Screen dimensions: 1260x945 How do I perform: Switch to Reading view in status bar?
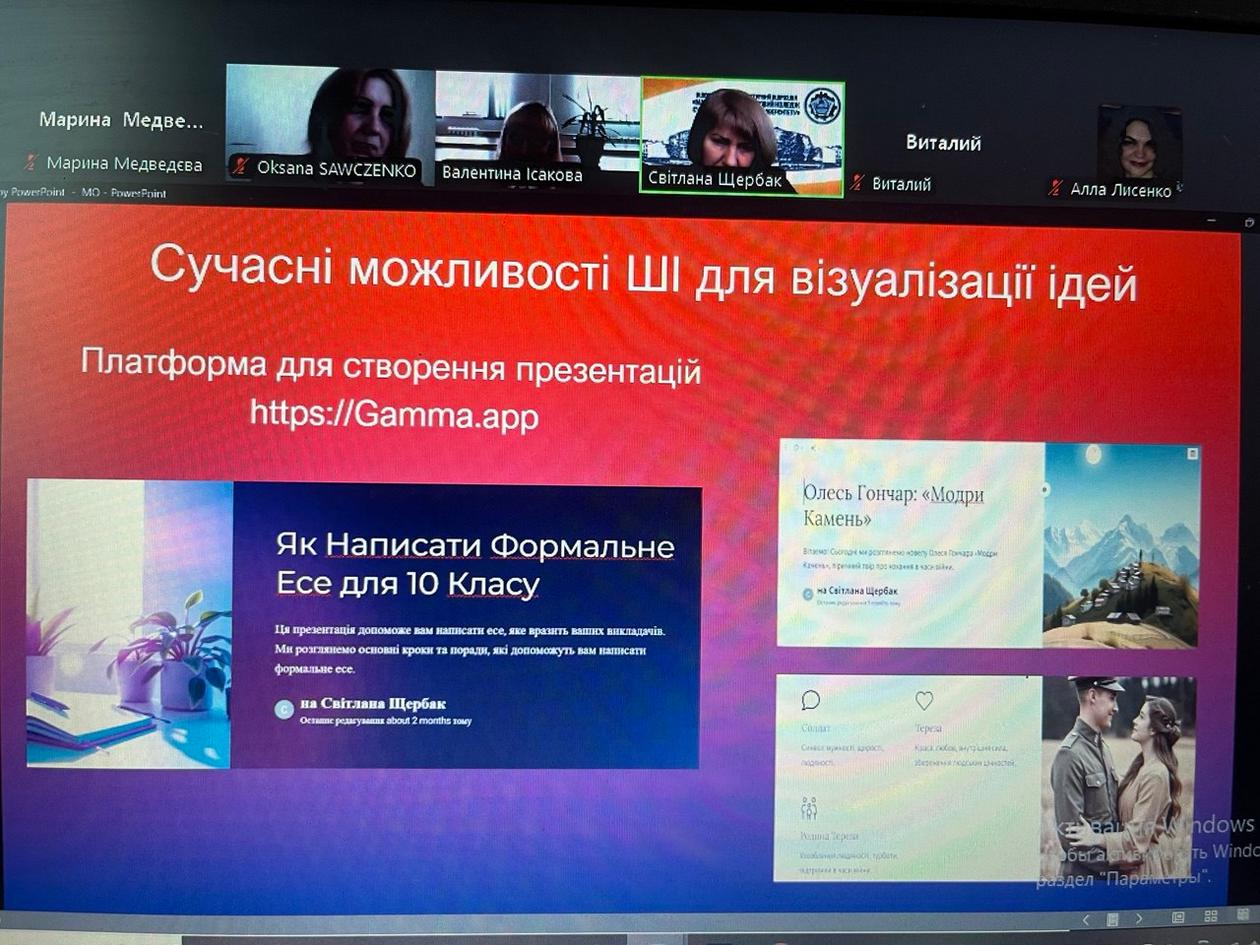pos(1243,916)
